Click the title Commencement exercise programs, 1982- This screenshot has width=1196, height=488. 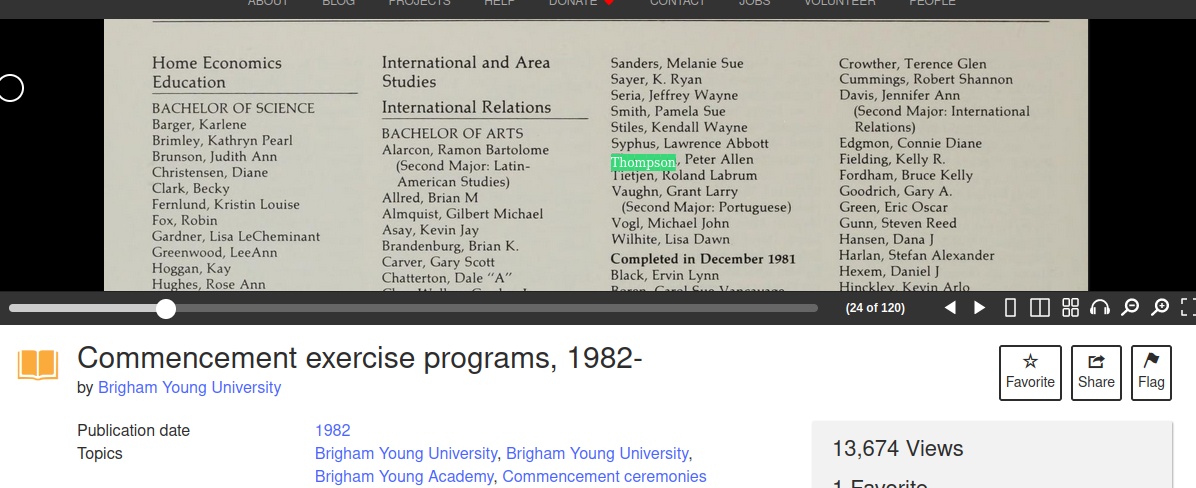tap(360, 358)
